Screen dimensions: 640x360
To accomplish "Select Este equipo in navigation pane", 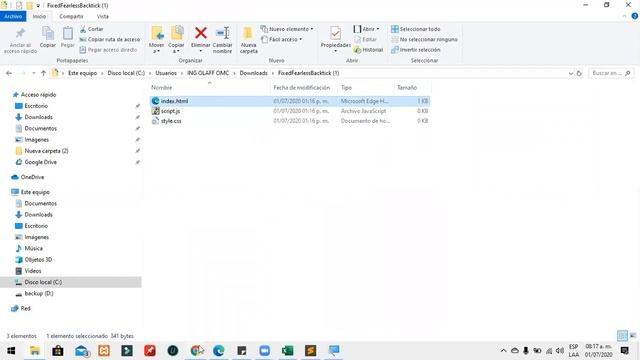I will [35, 192].
